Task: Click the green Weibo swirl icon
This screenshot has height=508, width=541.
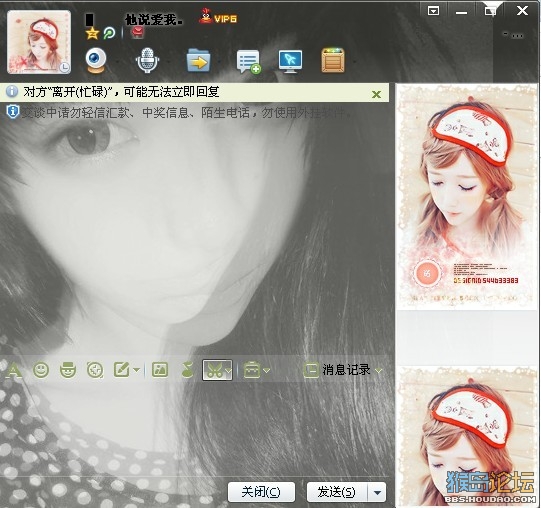Action: click(x=109, y=33)
